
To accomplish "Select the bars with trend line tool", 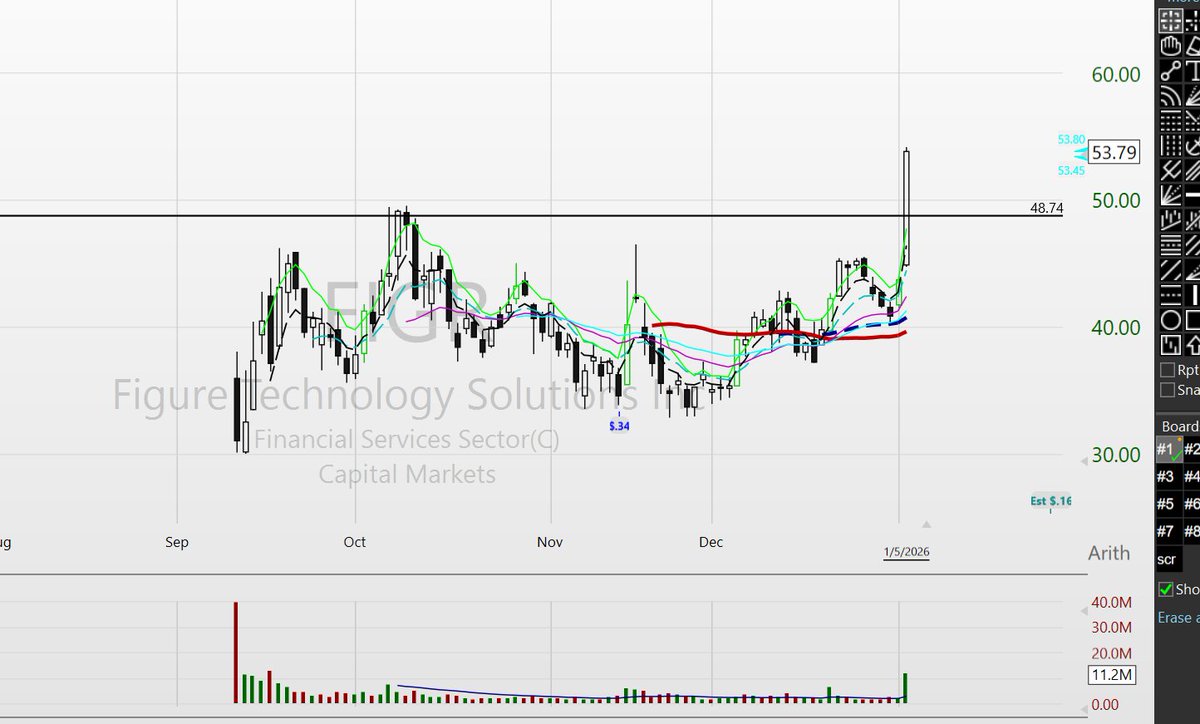I will click(1170, 220).
